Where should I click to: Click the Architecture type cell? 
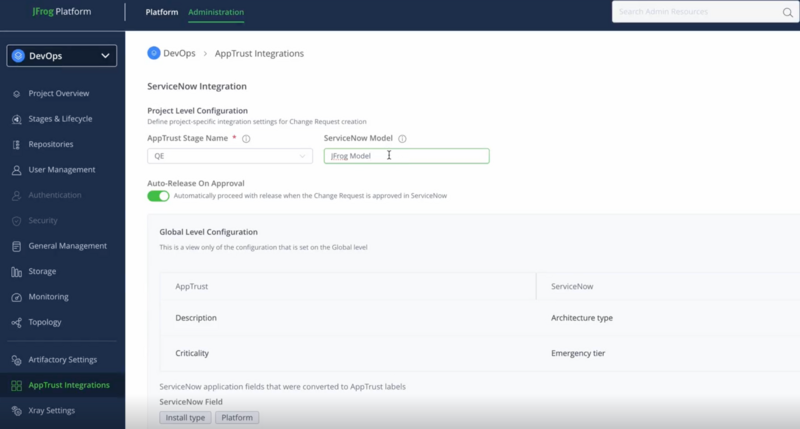tap(582, 318)
